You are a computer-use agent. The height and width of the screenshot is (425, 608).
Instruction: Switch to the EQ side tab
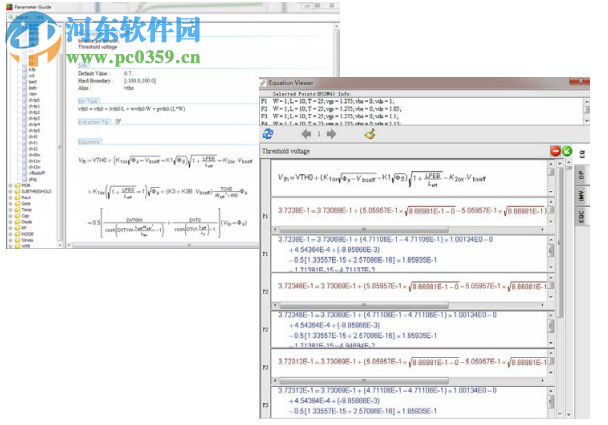[582, 154]
